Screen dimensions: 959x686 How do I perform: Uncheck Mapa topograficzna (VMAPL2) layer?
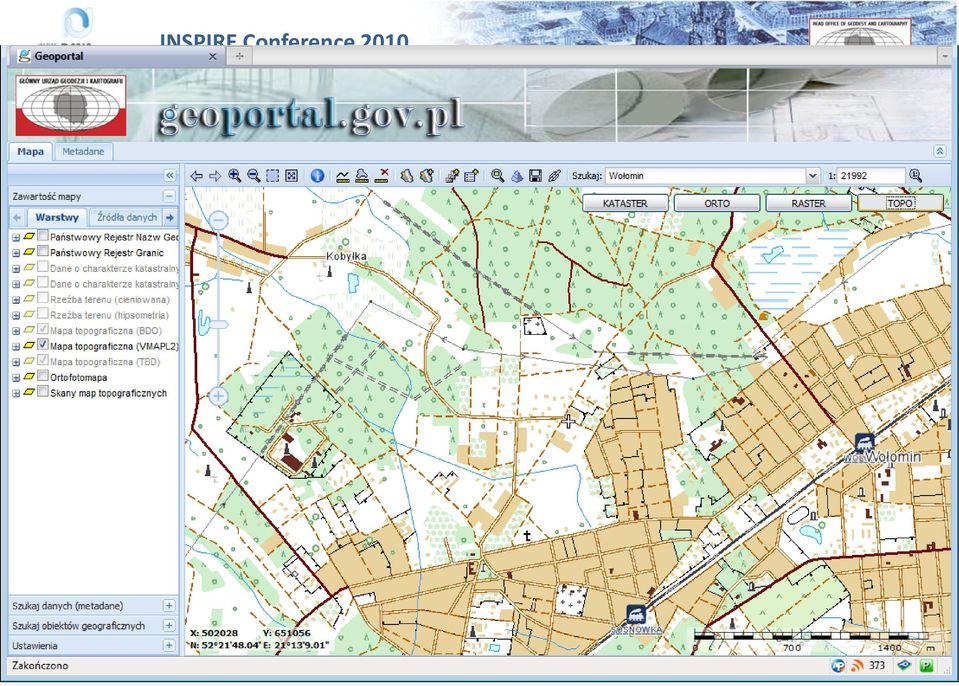[43, 345]
